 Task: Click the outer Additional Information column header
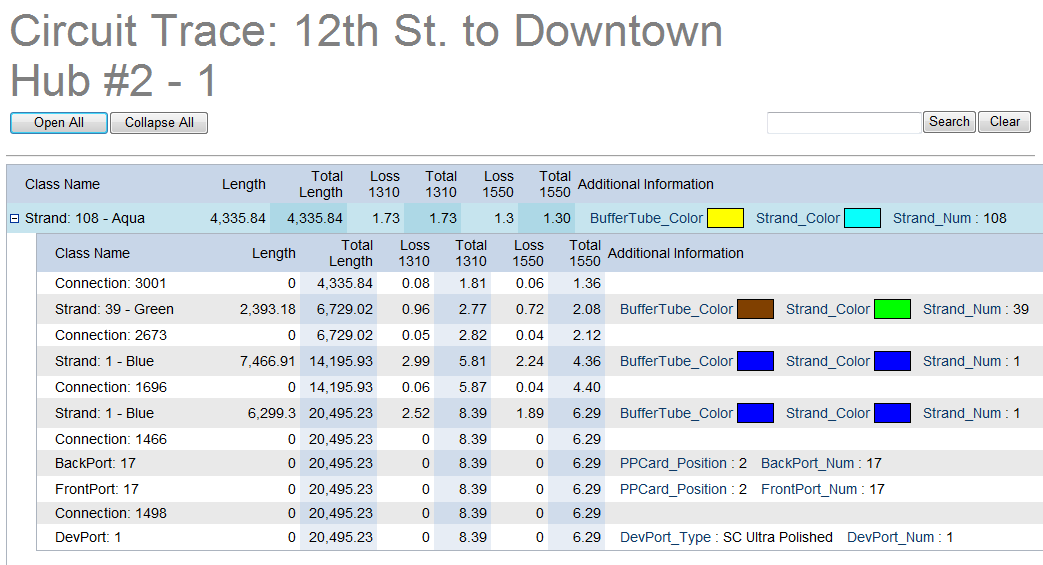[645, 184]
